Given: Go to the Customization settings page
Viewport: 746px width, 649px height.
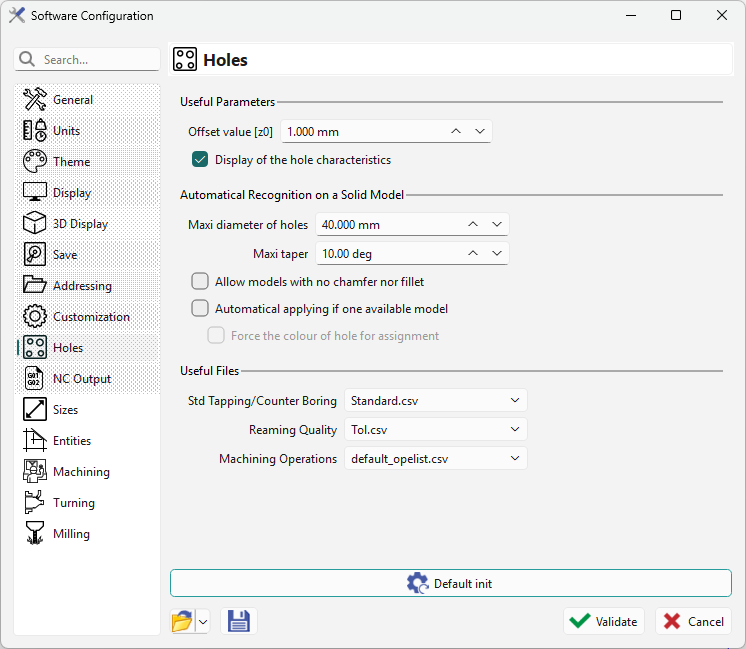Looking at the screenshot, I should click(91, 317).
